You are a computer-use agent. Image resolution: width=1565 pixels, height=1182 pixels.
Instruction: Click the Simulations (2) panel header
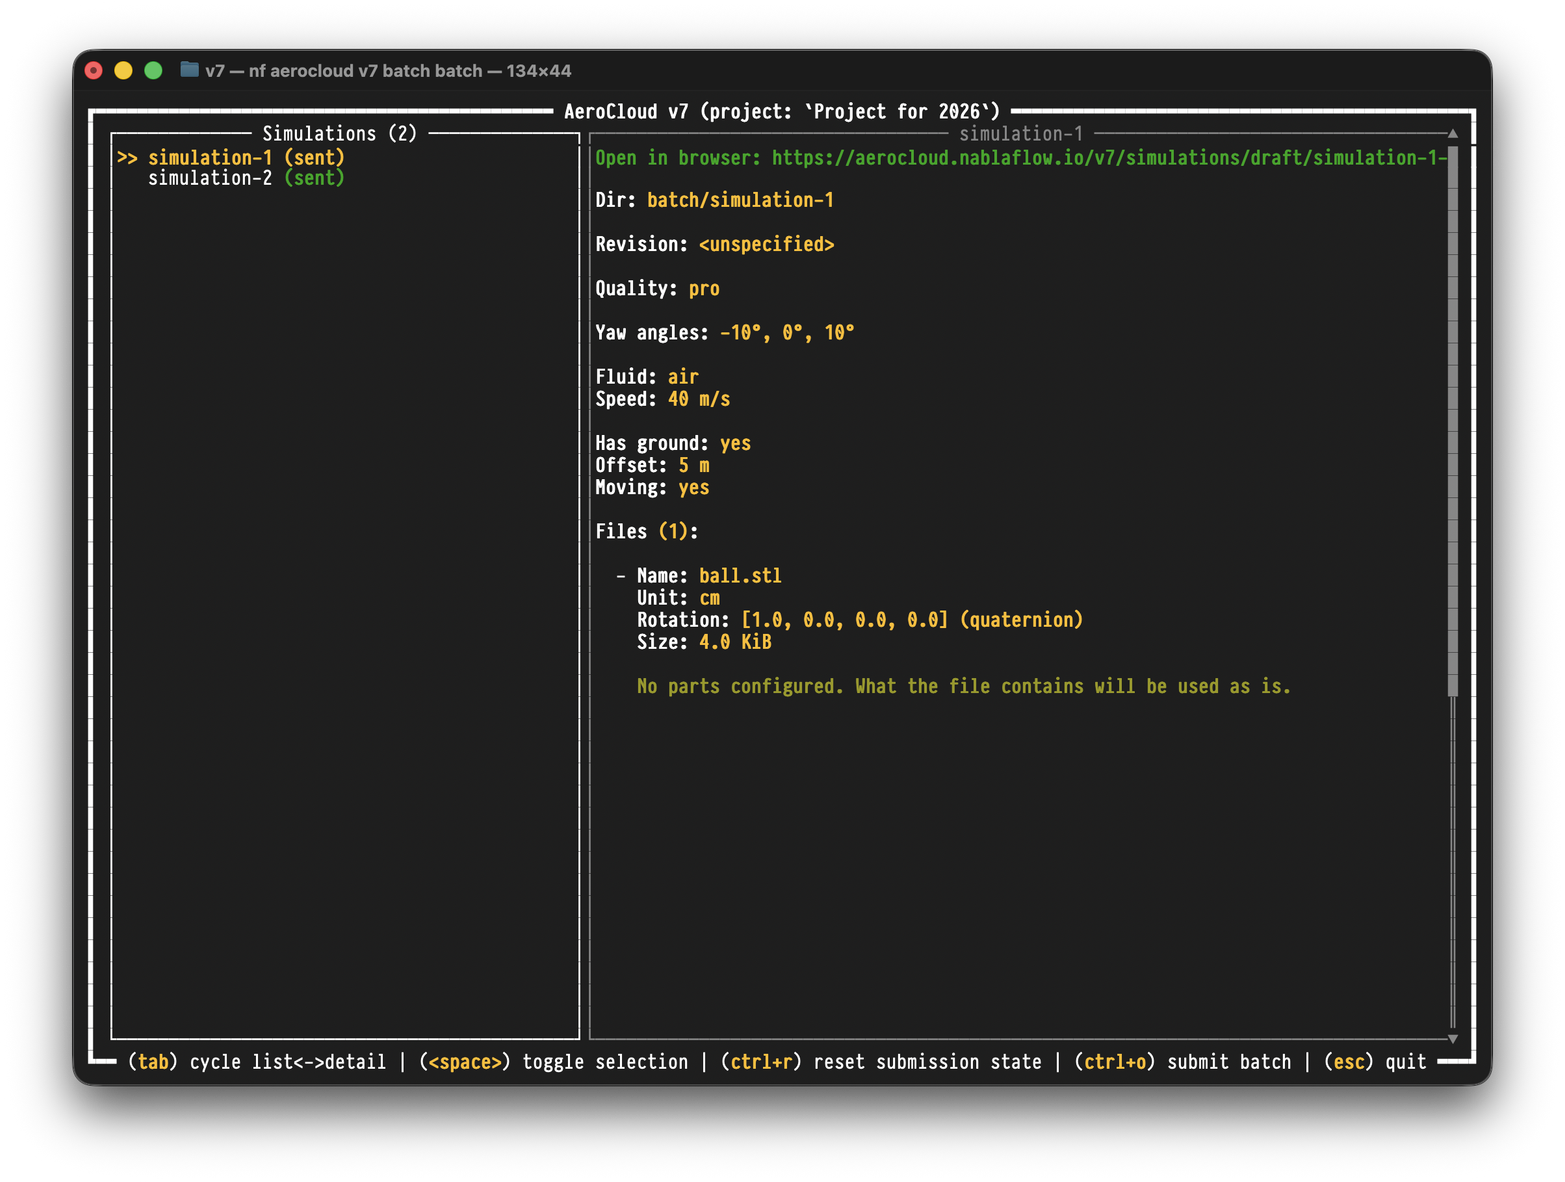point(339,134)
